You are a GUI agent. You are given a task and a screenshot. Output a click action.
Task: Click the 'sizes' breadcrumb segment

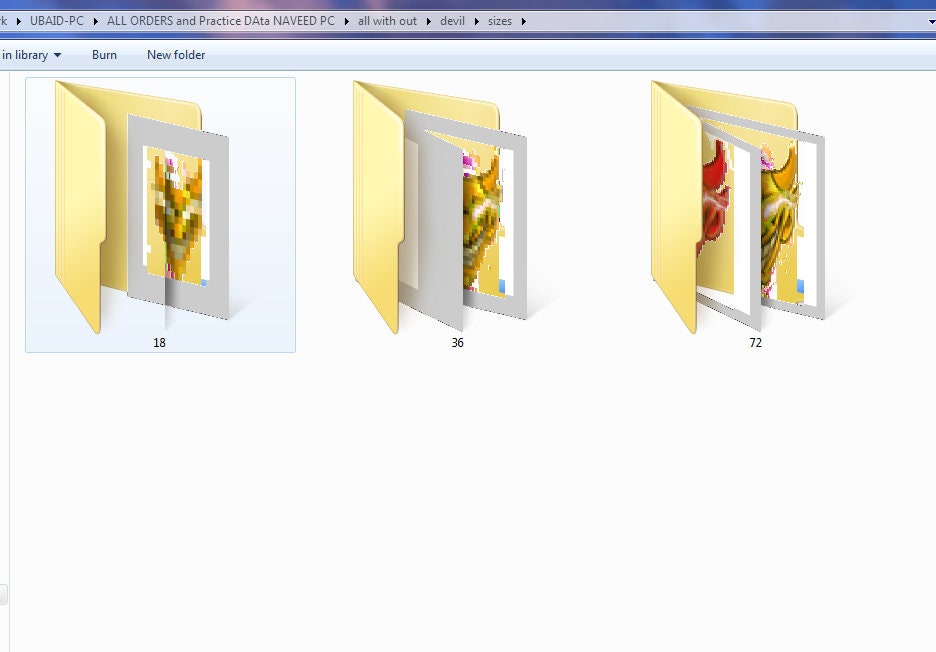500,21
